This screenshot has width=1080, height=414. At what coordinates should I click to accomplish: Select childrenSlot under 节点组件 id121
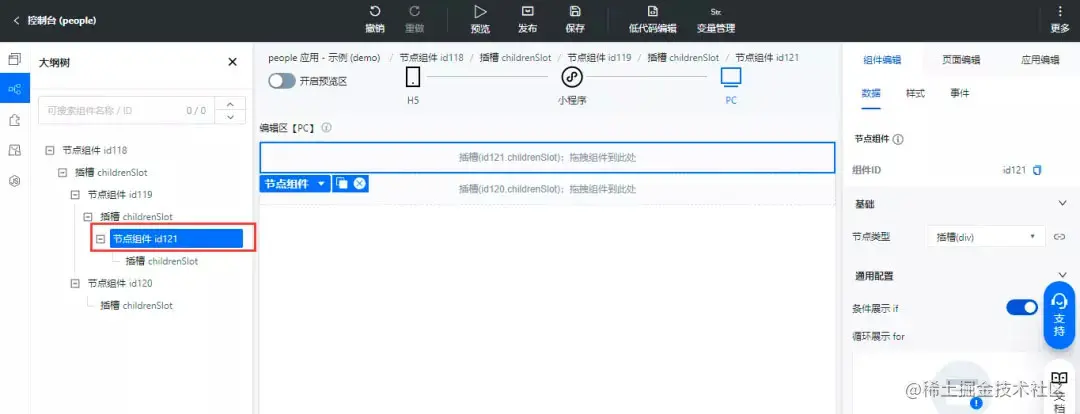pos(162,261)
